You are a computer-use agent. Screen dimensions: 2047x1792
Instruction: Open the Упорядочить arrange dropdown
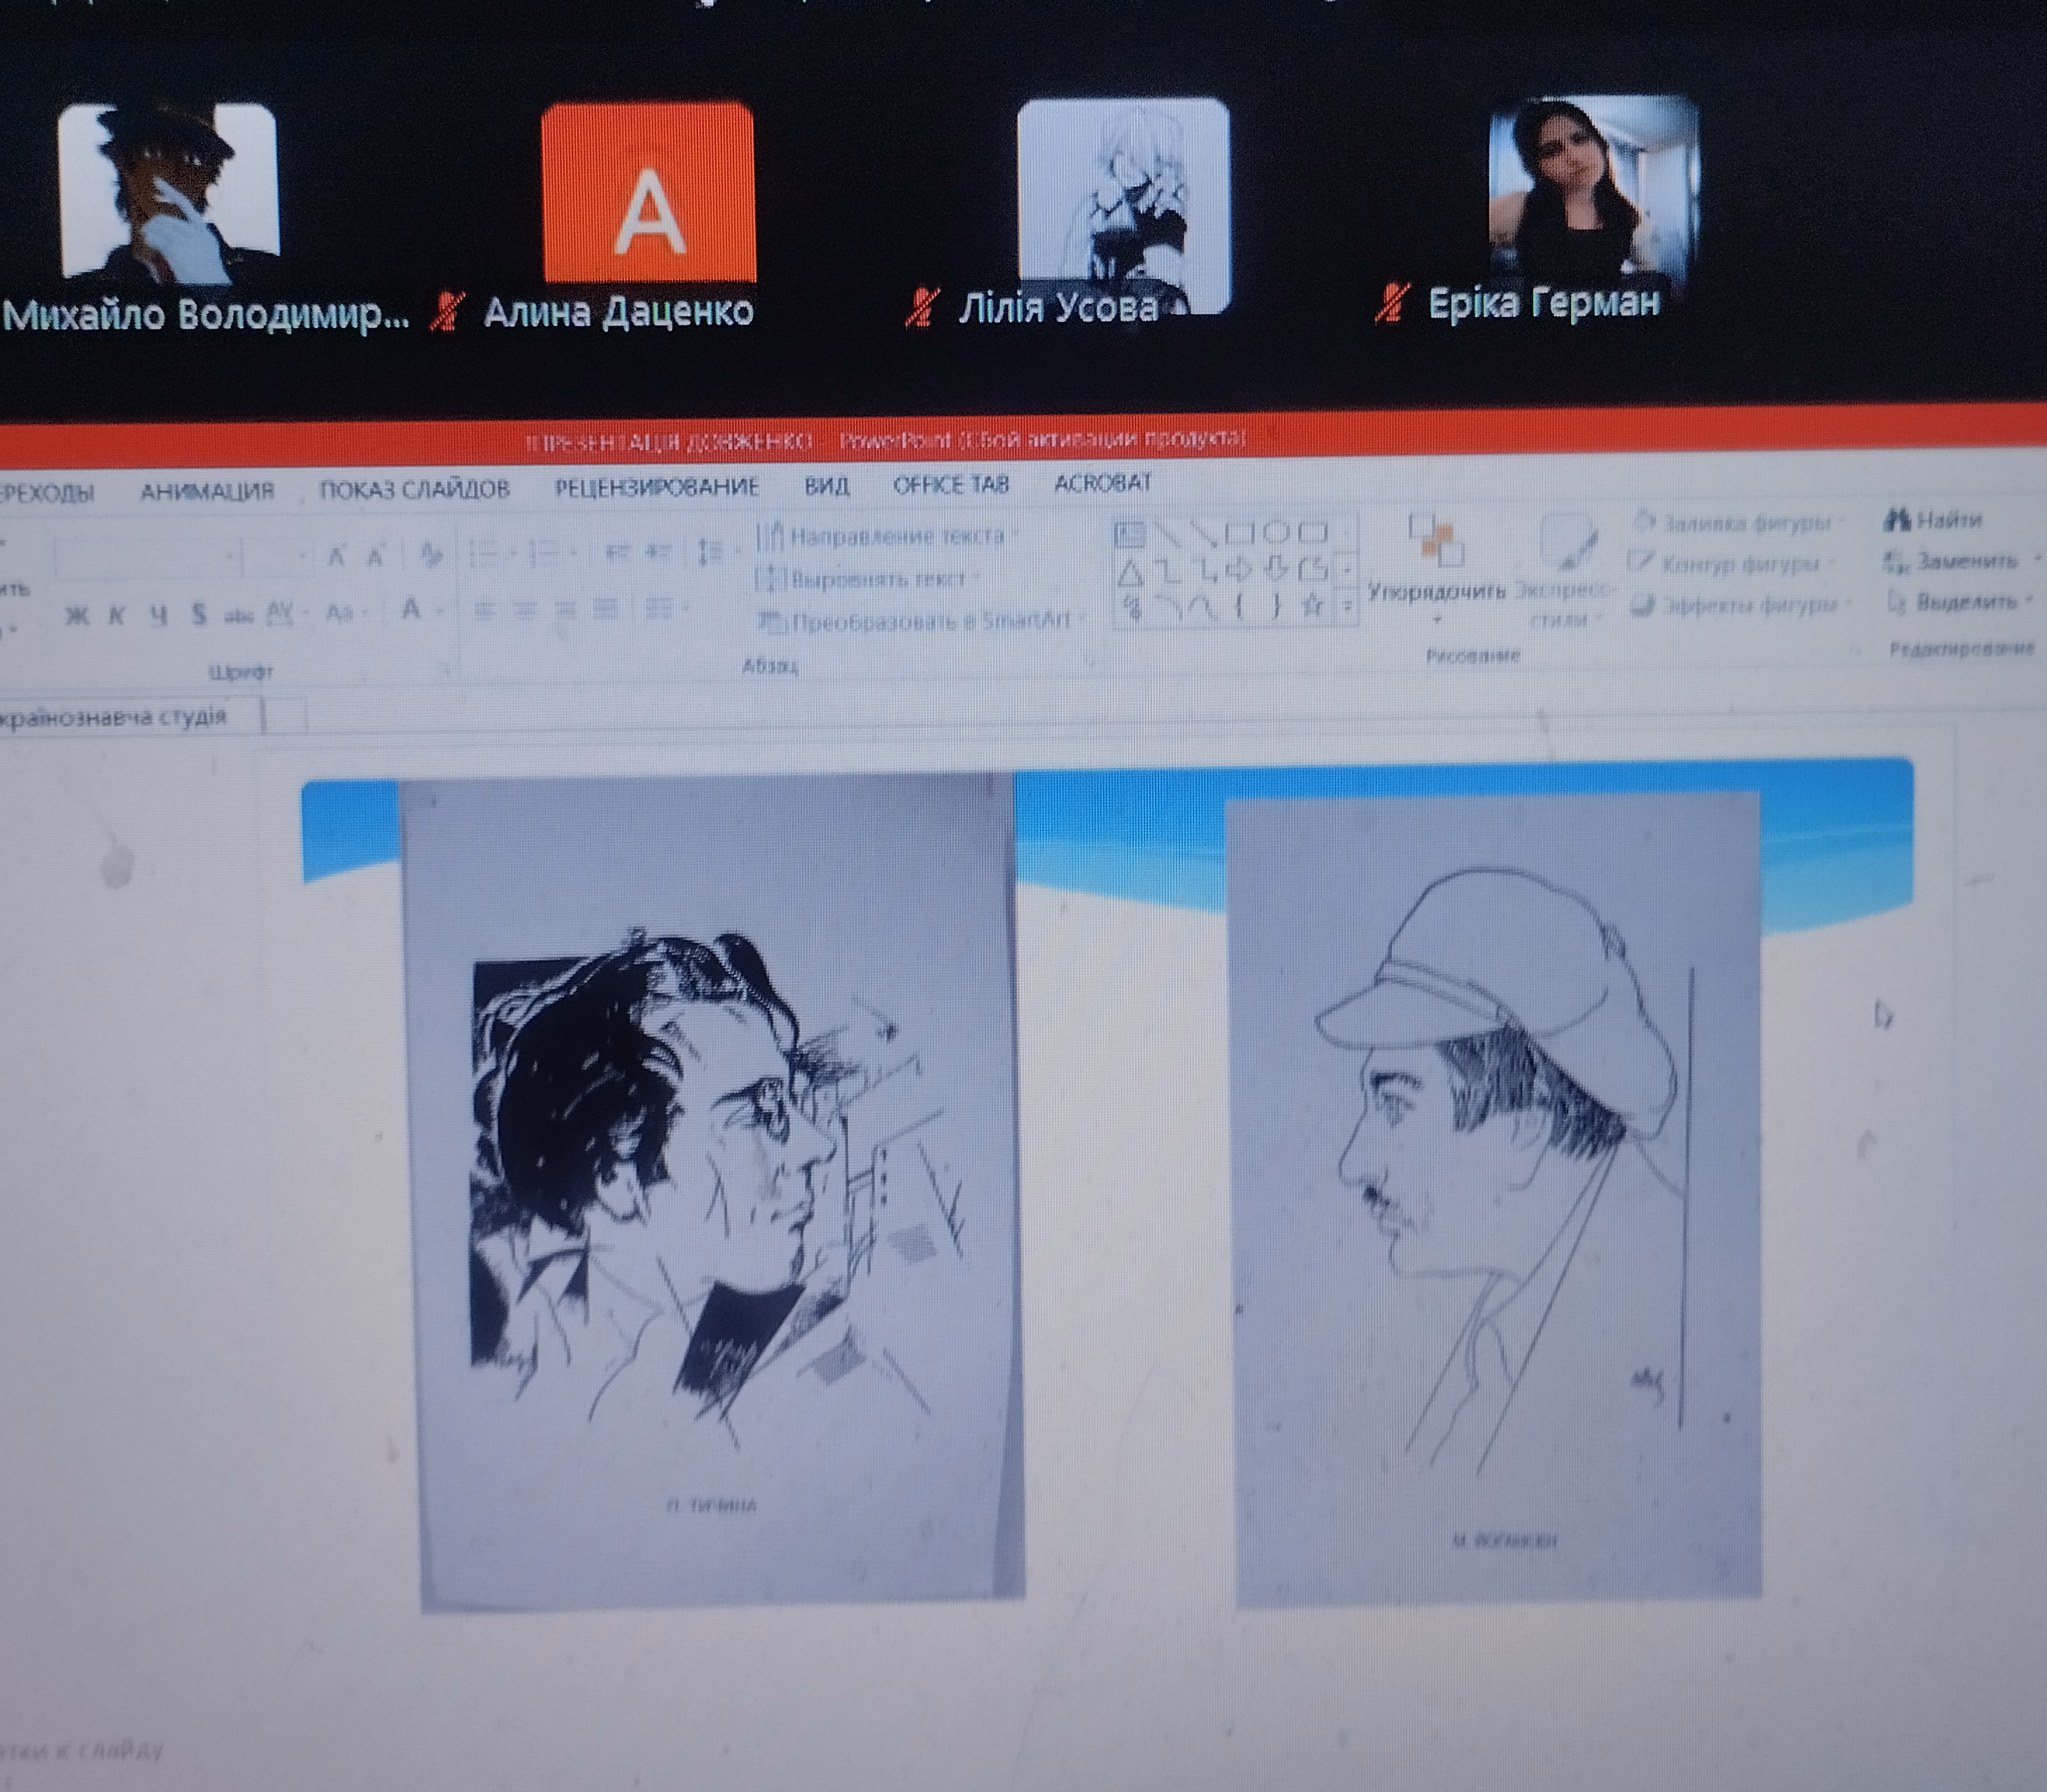(1436, 590)
